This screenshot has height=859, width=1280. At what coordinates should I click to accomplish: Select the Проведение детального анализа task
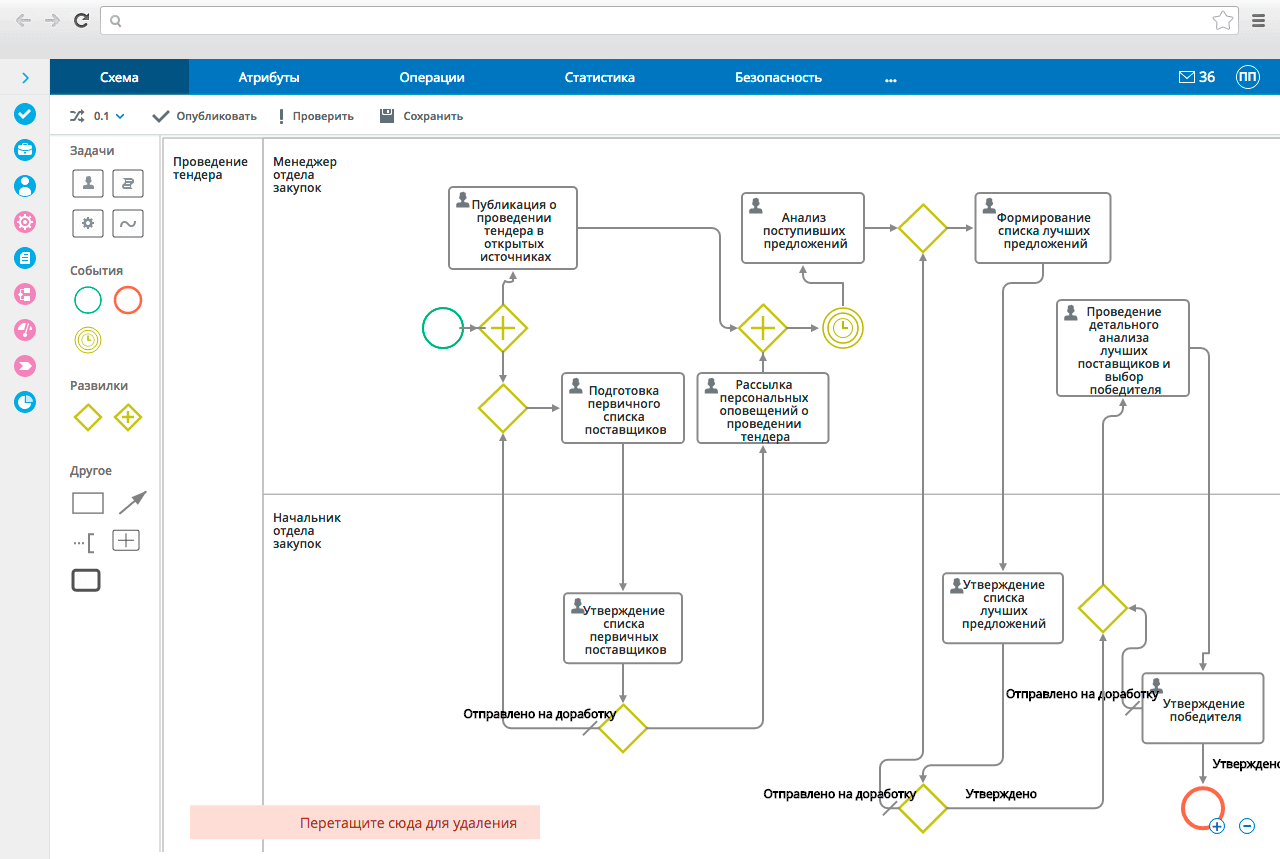(1123, 348)
